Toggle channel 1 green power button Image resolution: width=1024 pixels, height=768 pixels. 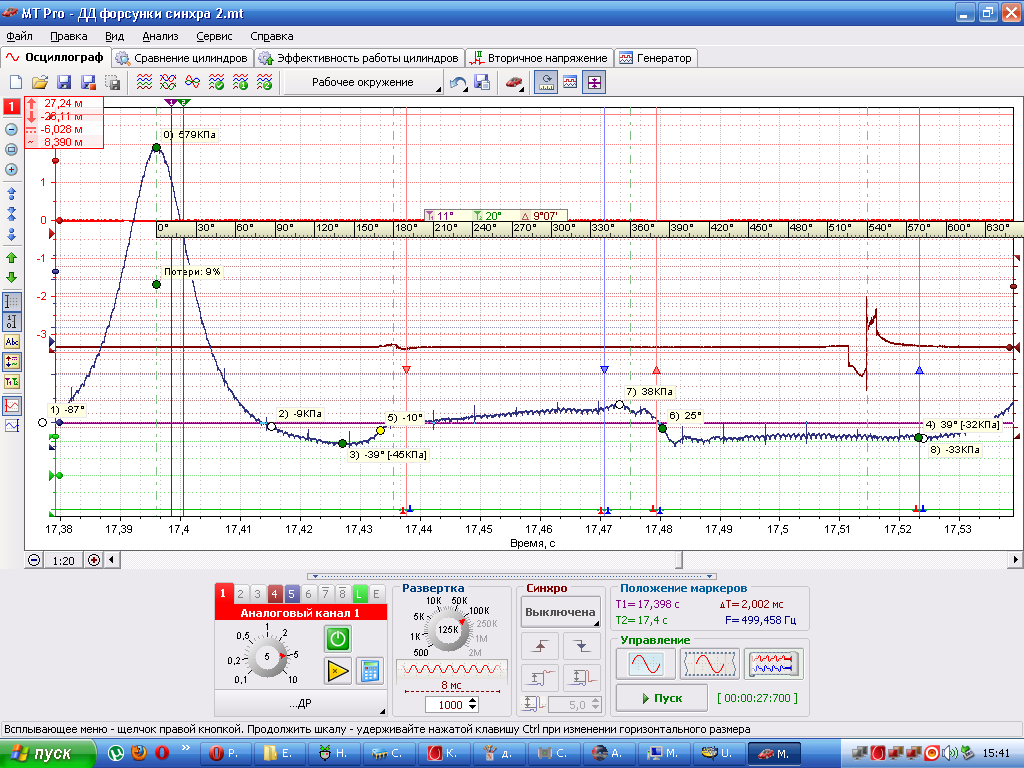tap(338, 639)
